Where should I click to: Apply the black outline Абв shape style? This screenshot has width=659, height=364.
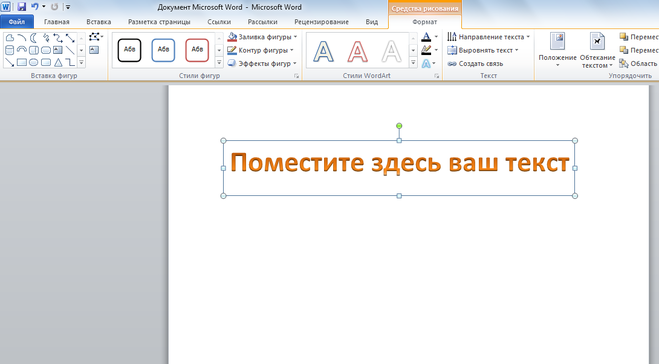point(129,50)
